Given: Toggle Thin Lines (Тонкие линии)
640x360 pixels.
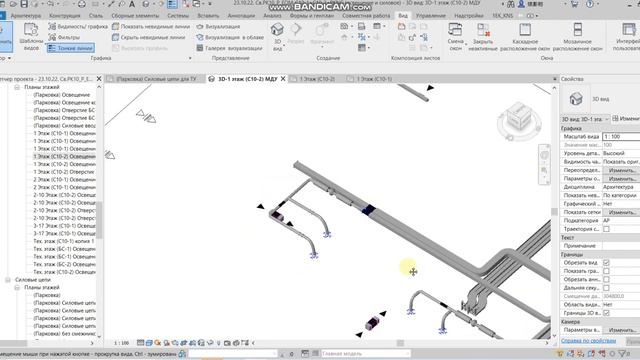Looking at the screenshot, I should [x=70, y=48].
